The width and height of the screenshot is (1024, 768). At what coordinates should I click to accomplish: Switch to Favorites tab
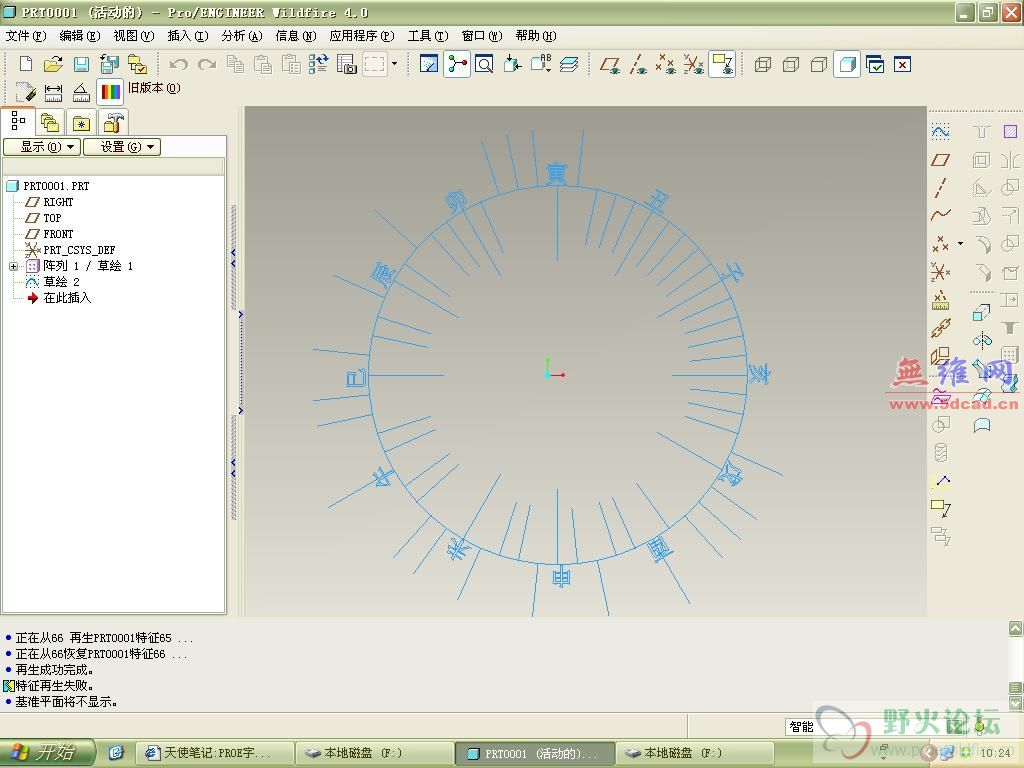point(81,122)
